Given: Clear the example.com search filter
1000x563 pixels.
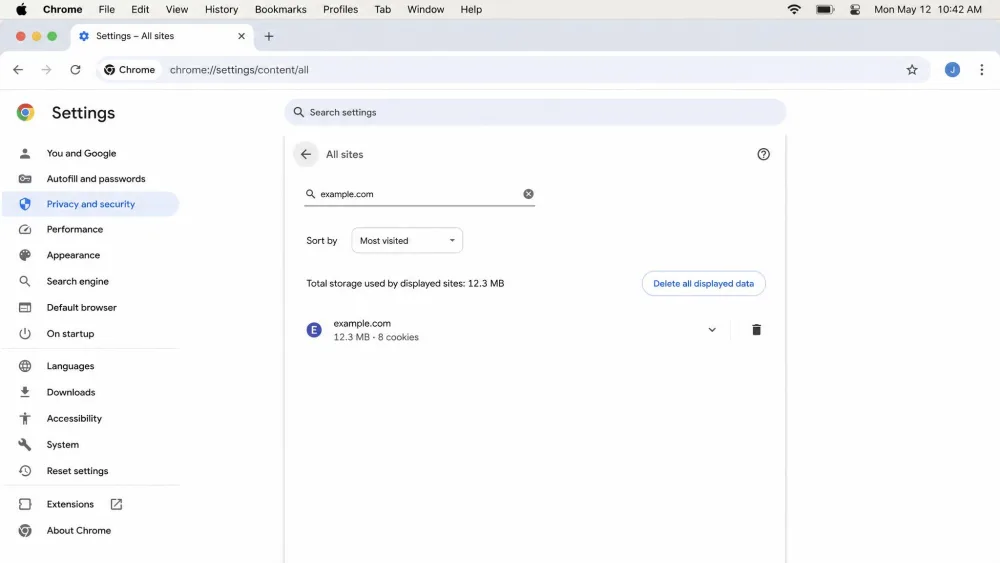Looking at the screenshot, I should point(528,194).
